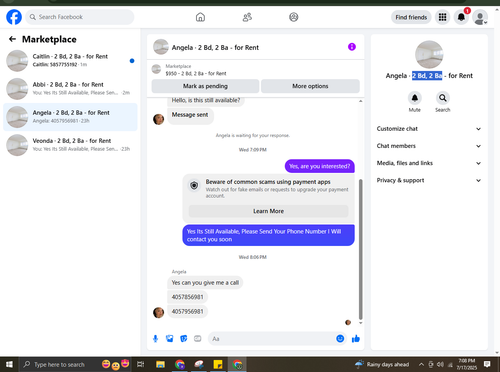Click the shield scam warning icon

pyautogui.click(x=194, y=185)
